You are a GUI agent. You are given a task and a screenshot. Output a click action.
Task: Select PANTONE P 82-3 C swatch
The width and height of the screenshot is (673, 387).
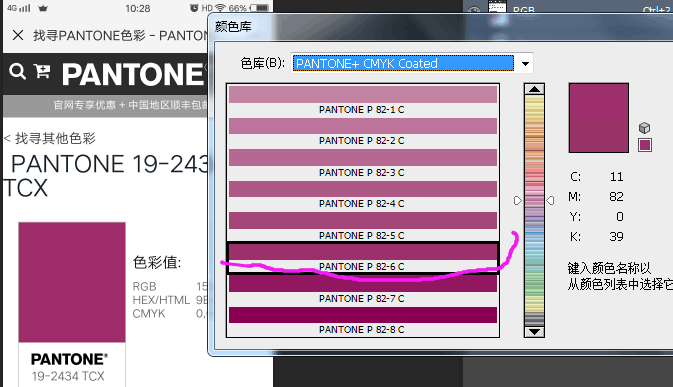363,163
